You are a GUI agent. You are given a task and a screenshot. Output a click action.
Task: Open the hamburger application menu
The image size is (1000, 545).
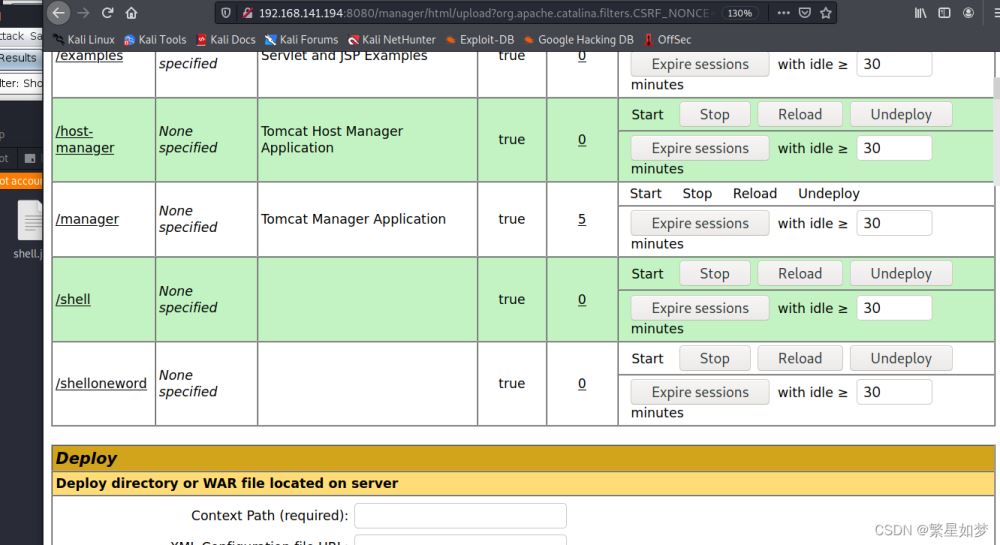(992, 13)
